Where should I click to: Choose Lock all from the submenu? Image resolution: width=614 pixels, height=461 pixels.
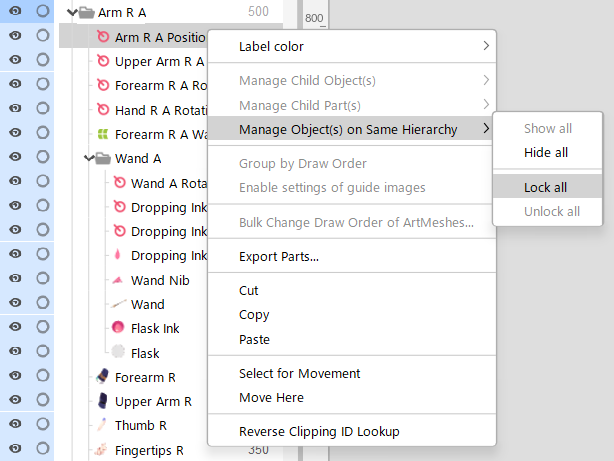pyautogui.click(x=545, y=187)
